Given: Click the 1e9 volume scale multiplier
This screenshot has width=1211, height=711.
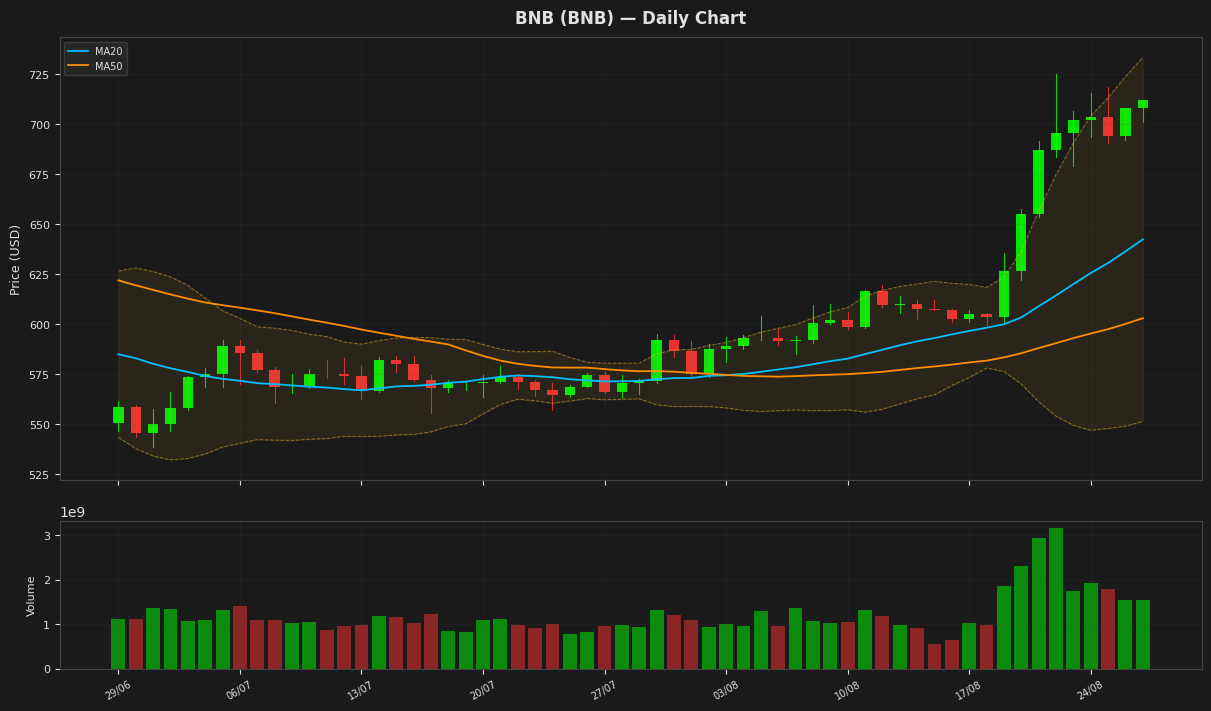Looking at the screenshot, I should point(72,513).
